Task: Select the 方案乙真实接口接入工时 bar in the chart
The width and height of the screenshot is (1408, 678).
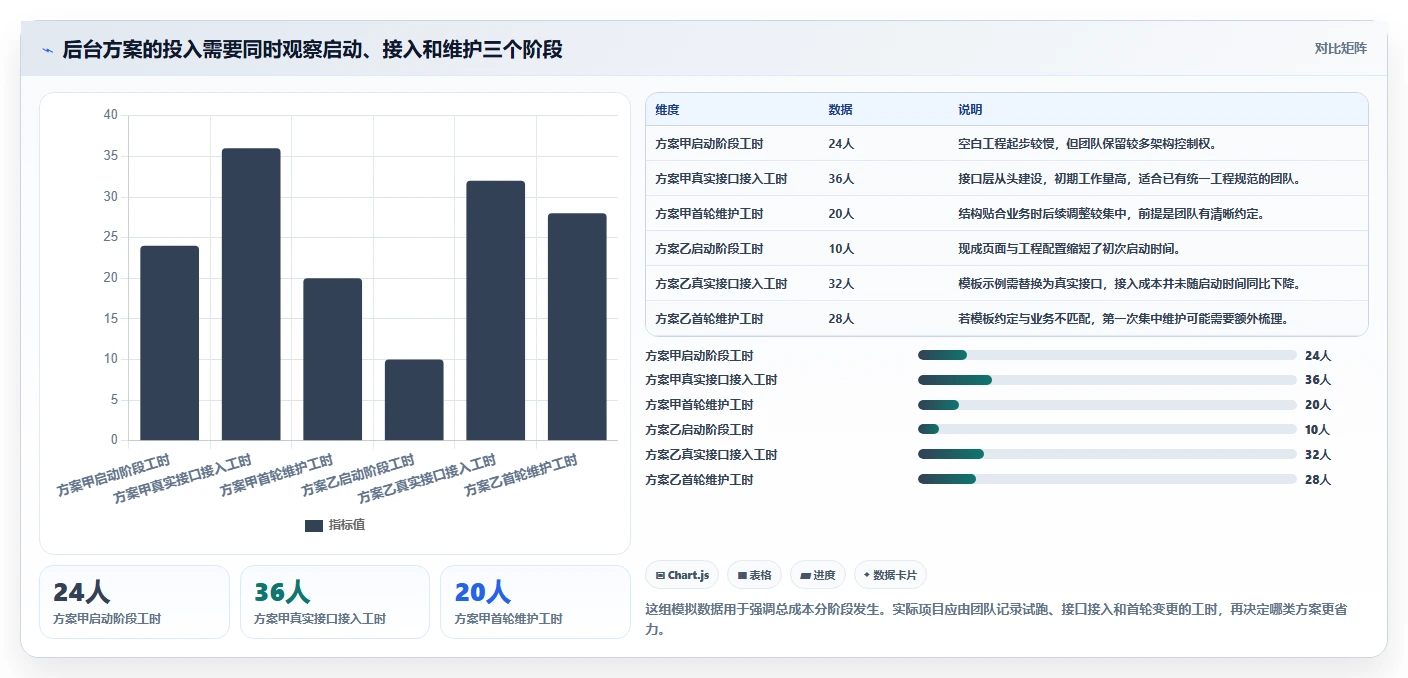Action: (x=496, y=310)
